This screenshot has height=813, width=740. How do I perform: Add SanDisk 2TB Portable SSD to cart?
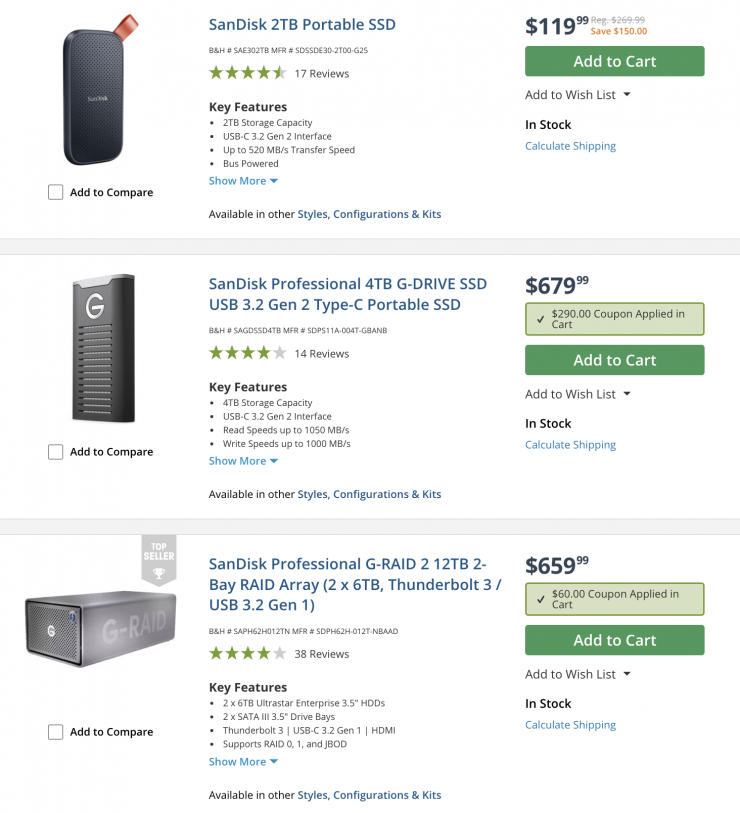coord(614,61)
